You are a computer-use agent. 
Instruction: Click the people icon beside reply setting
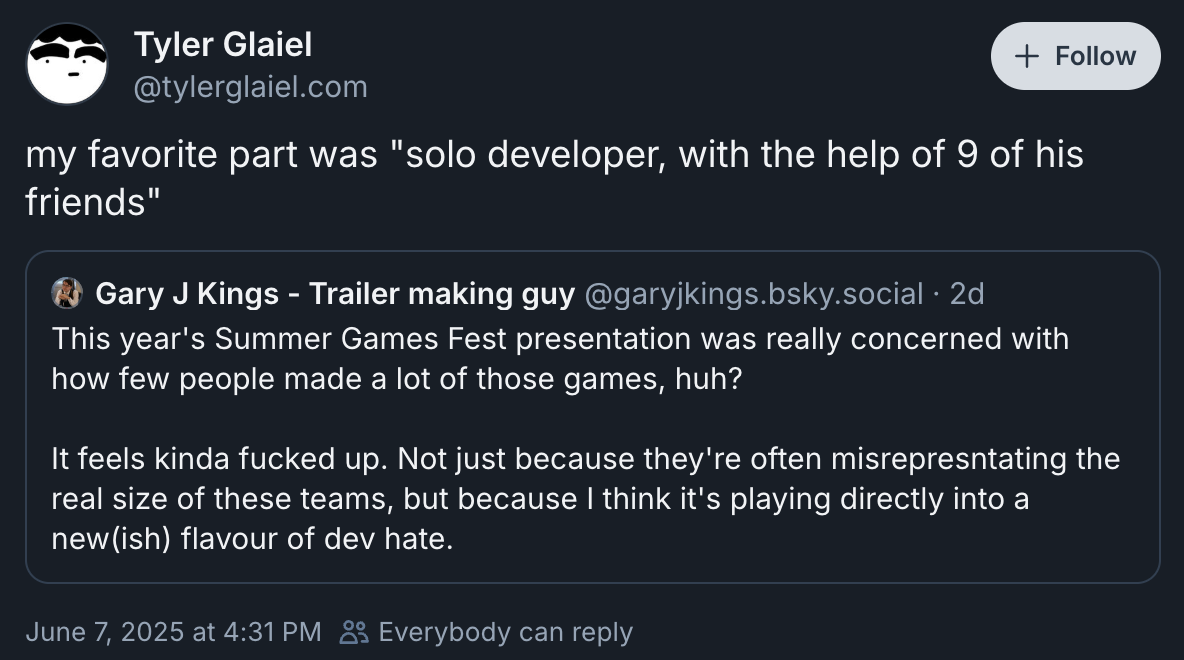[x=354, y=632]
